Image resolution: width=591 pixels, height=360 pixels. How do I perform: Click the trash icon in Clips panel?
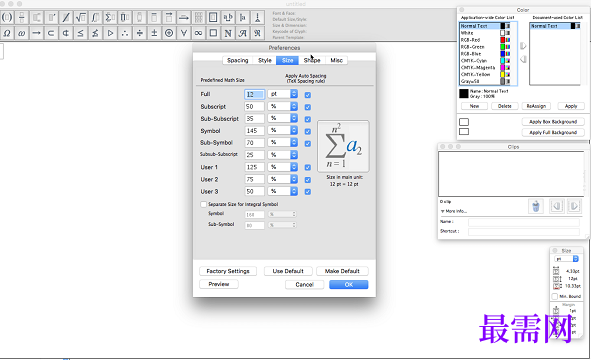(536, 207)
